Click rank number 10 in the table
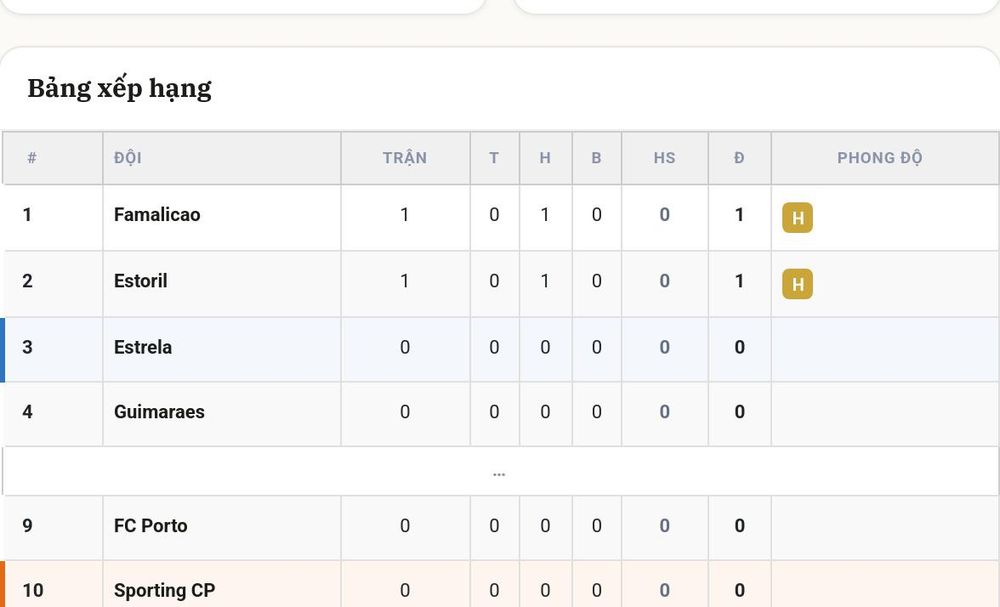Viewport: 1000px width, 607px height. point(33,590)
